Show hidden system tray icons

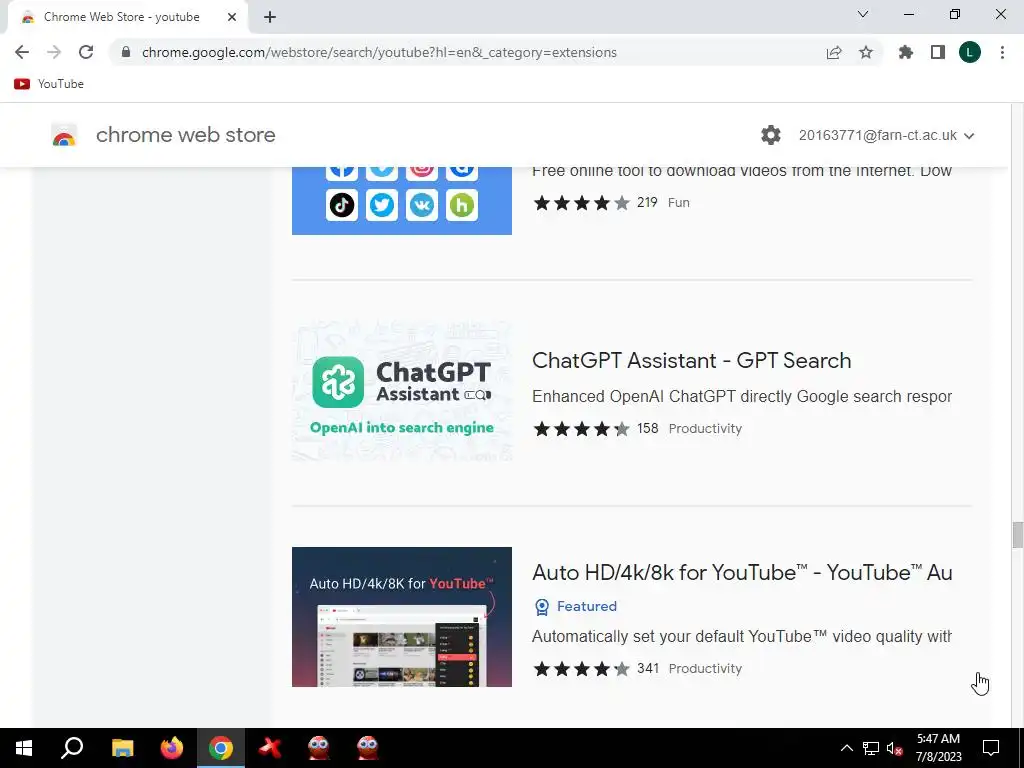[846, 748]
